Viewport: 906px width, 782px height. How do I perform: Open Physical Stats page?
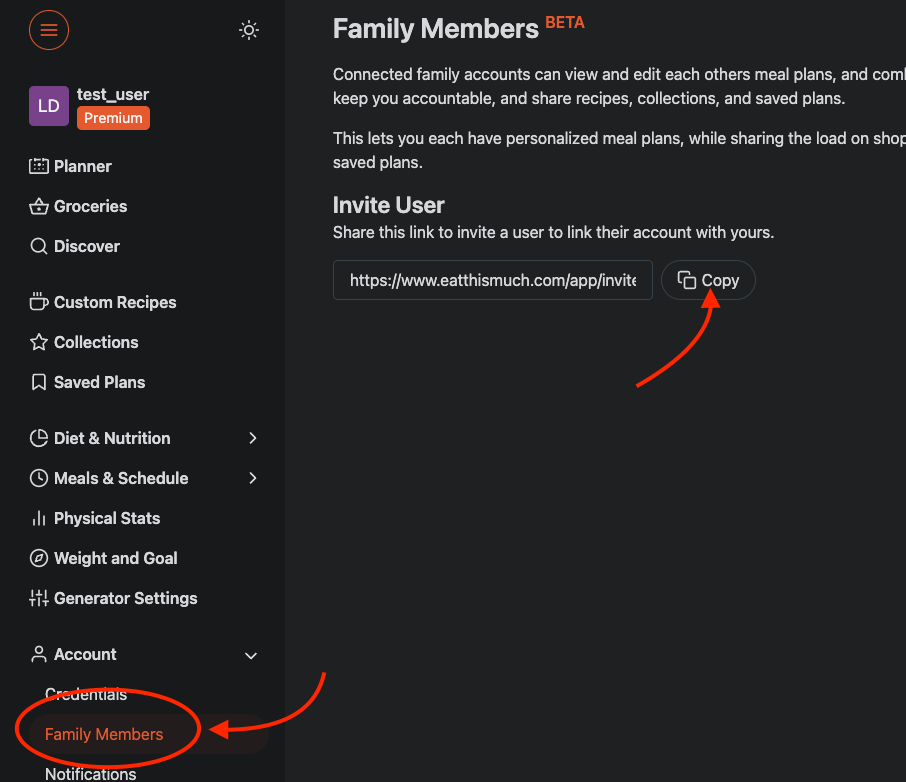click(x=106, y=518)
